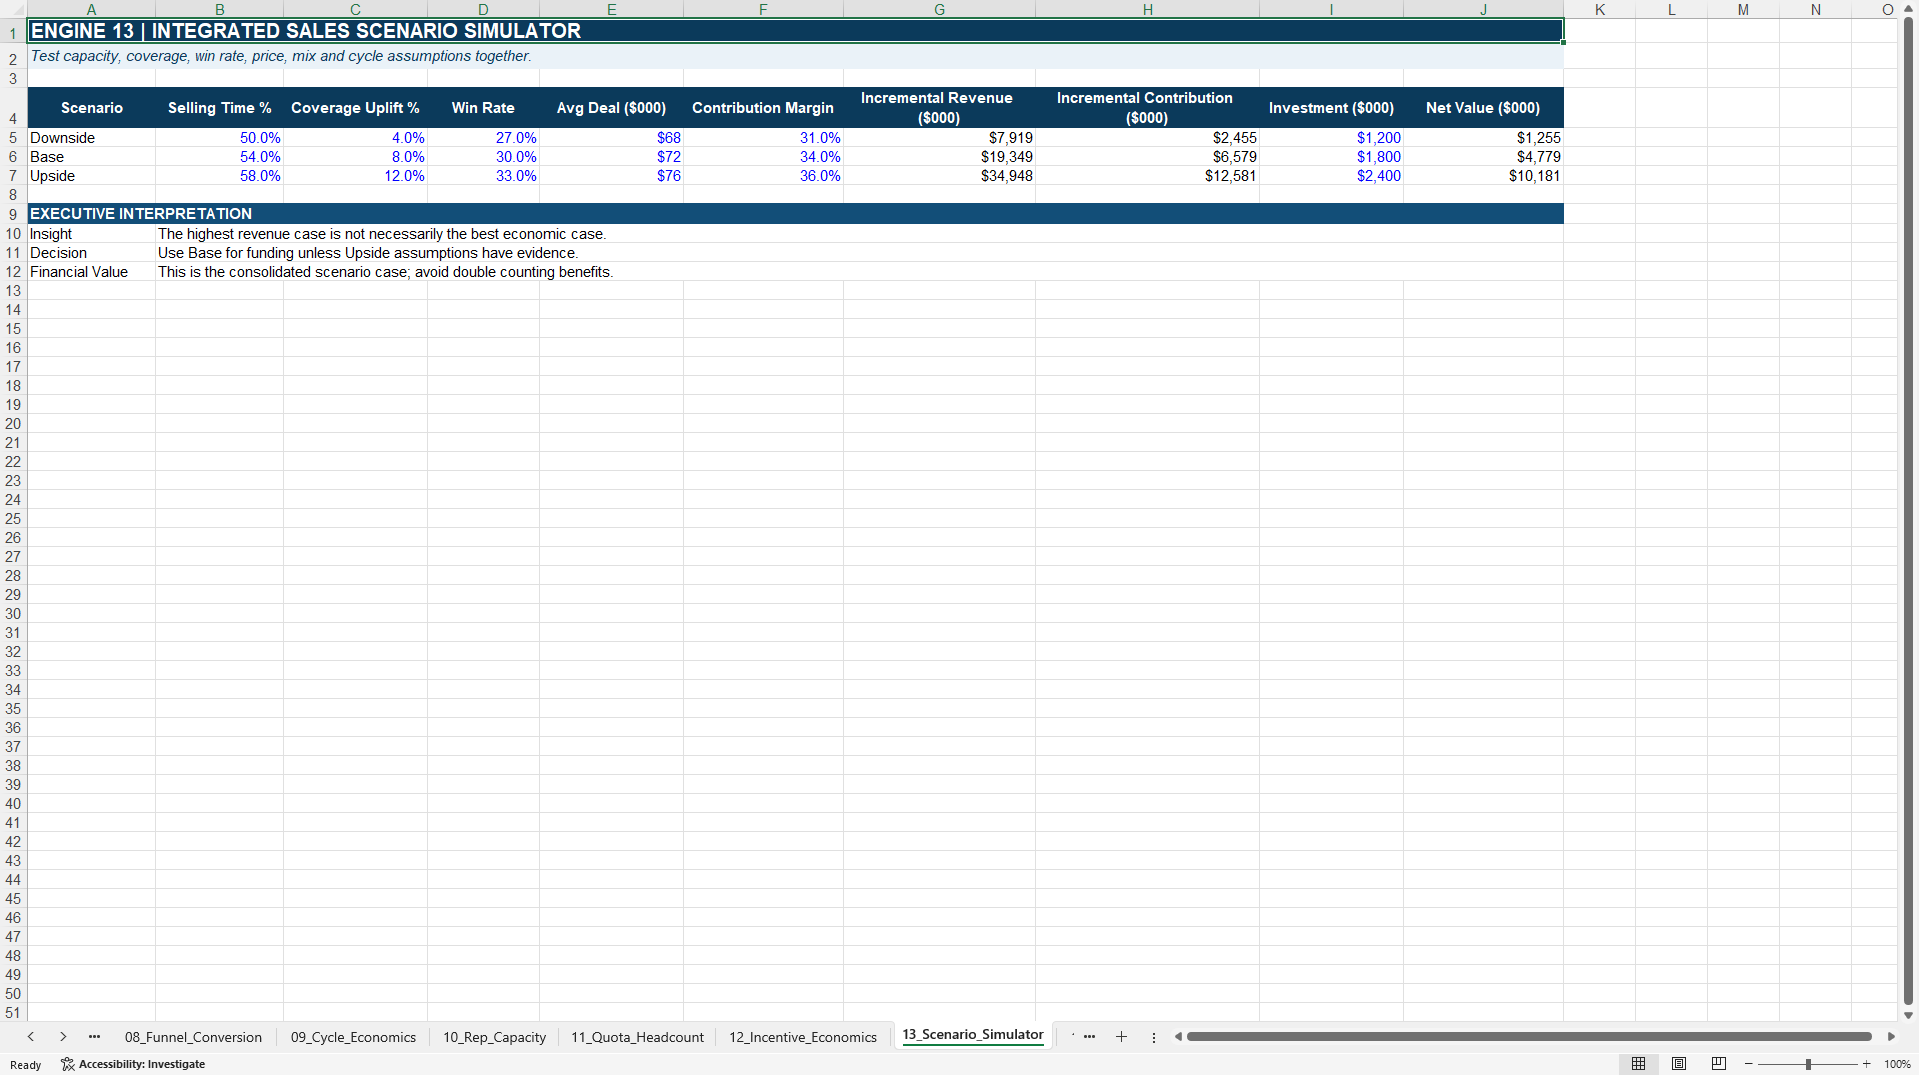Select net value $4,779 cell
This screenshot has height=1075, width=1919.
1483,157
